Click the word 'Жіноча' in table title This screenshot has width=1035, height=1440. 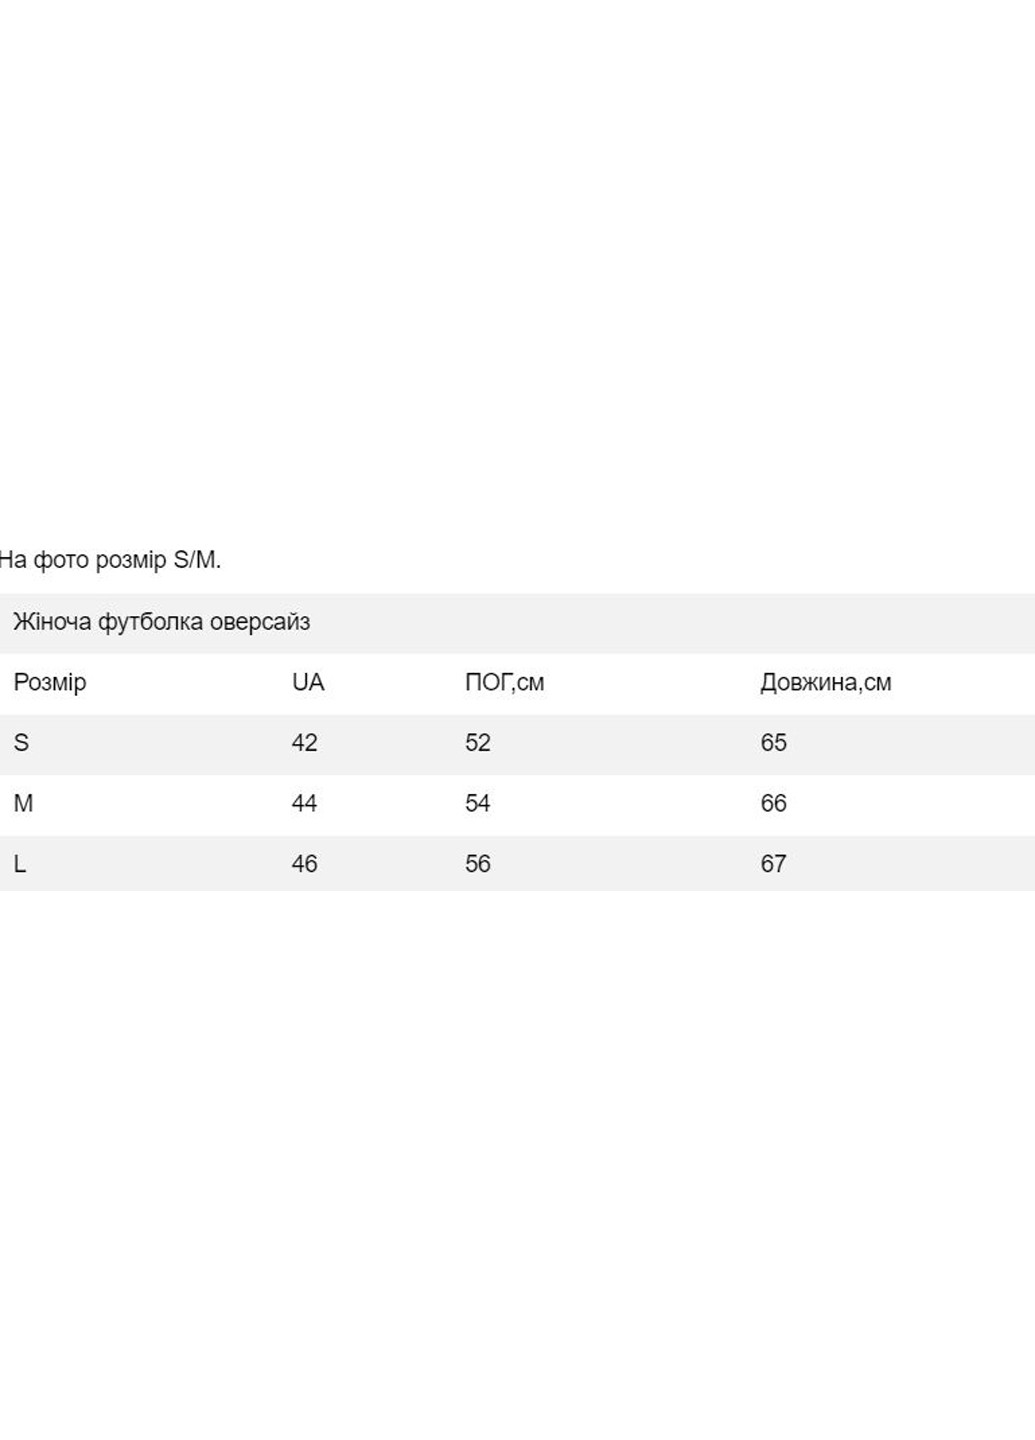click(52, 622)
